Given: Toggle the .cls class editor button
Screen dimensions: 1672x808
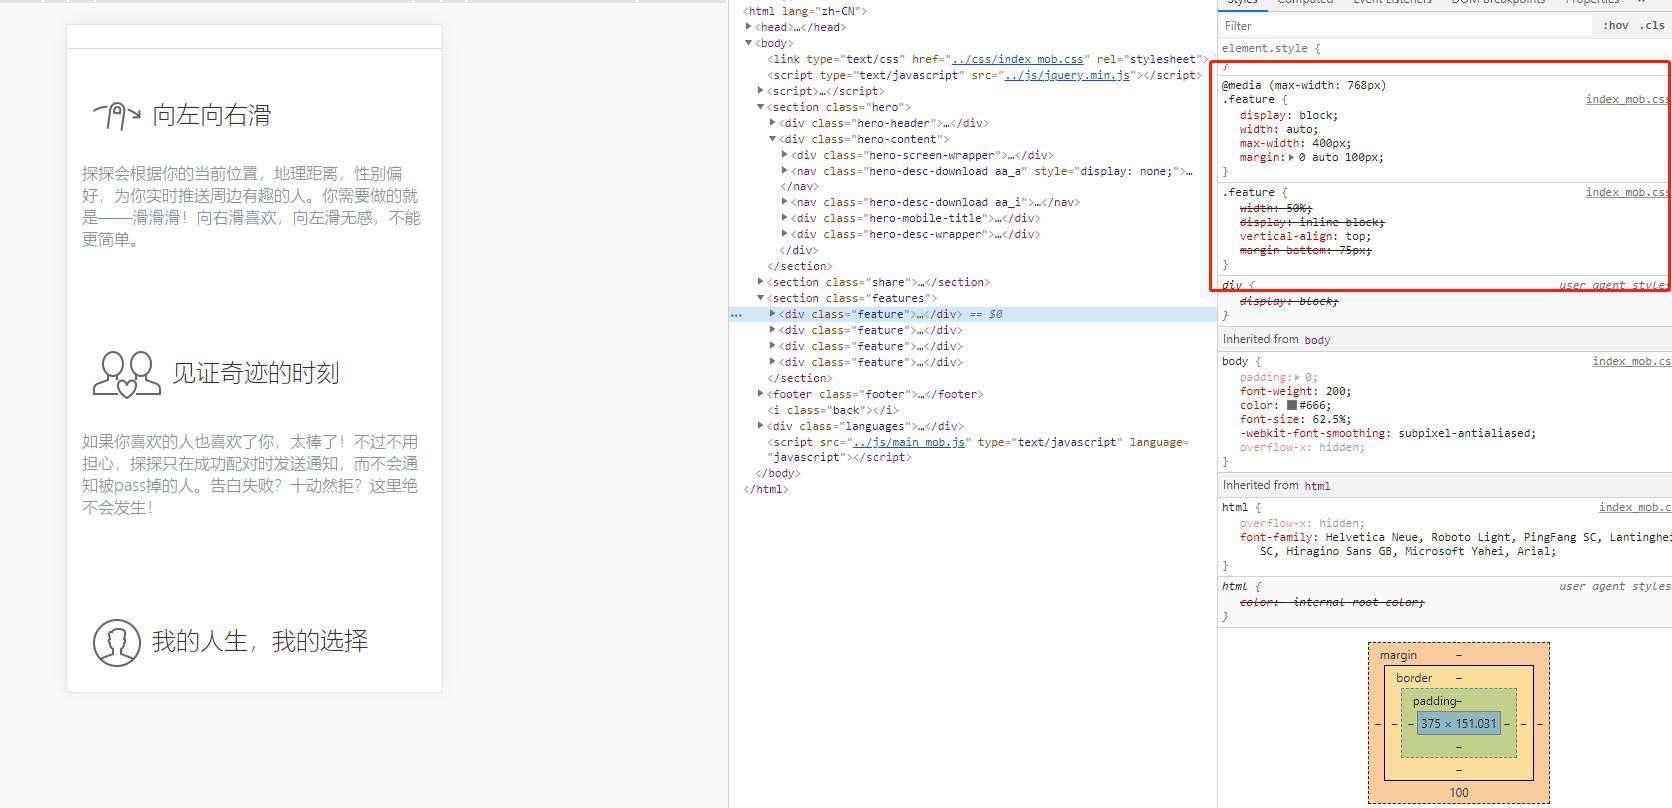Looking at the screenshot, I should [x=1652, y=26].
